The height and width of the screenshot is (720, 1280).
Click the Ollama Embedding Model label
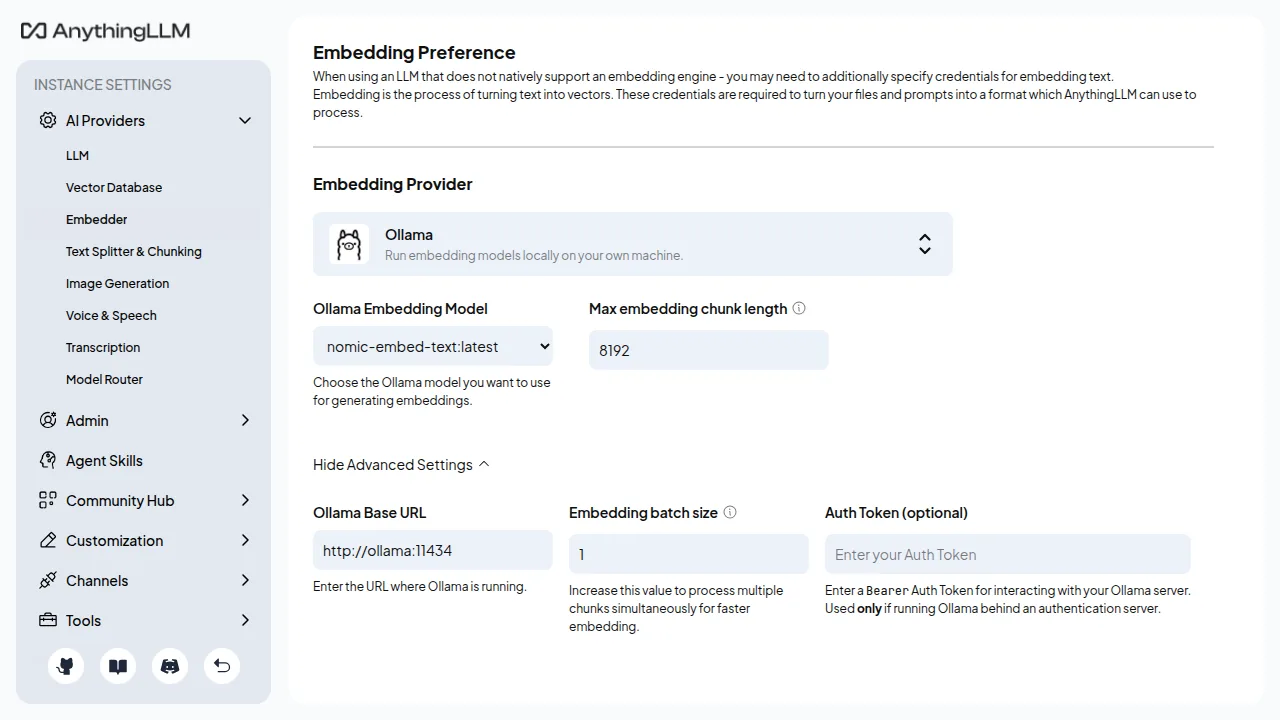400,308
